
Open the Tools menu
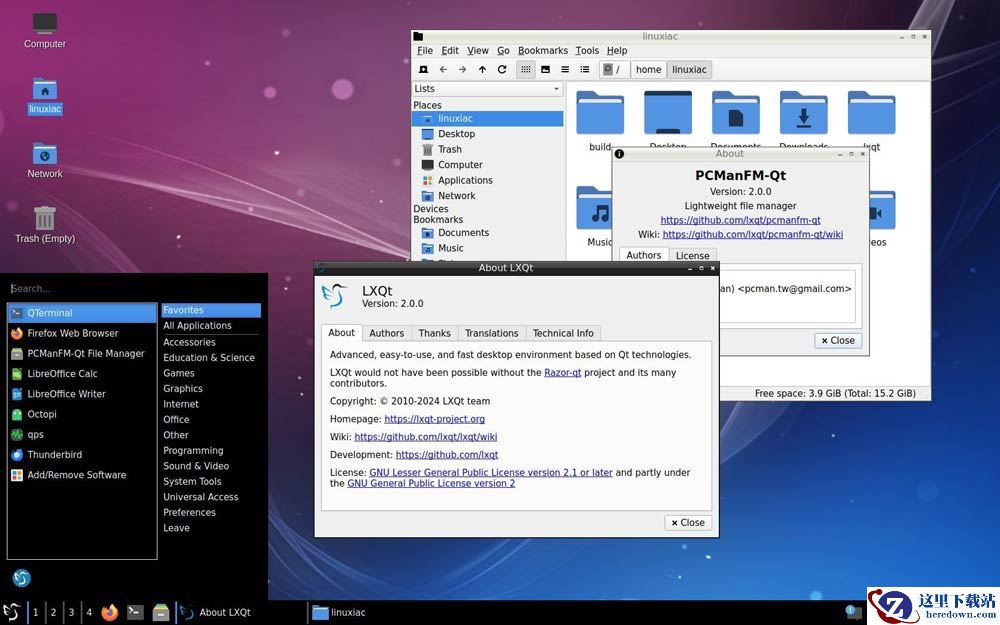click(587, 50)
